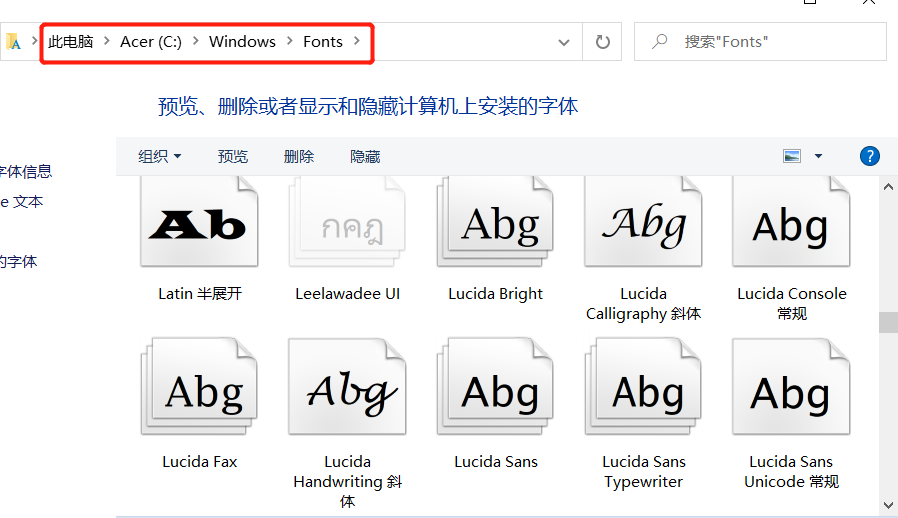Click the 预览 toolbar button
Screen dimensions: 898x518
tap(233, 156)
